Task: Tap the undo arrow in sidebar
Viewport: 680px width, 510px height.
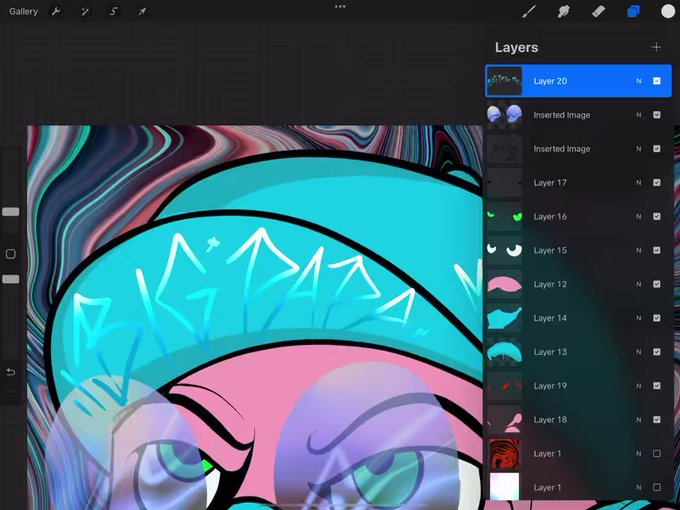Action: [10, 372]
